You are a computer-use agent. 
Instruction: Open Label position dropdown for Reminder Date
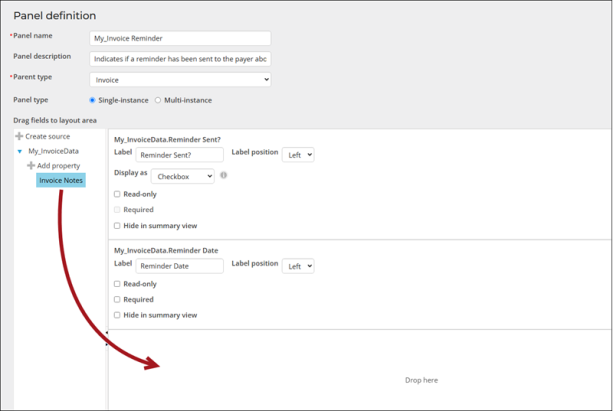[299, 266]
